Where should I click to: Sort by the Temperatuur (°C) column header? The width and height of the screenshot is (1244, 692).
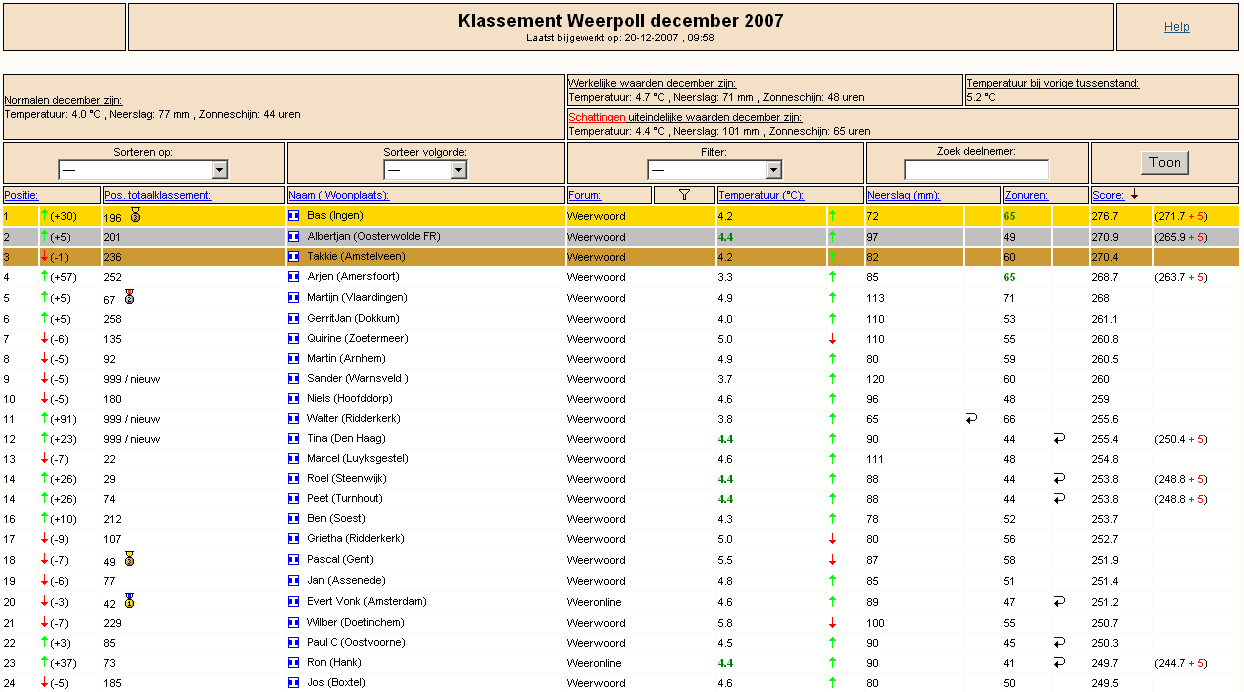click(760, 195)
